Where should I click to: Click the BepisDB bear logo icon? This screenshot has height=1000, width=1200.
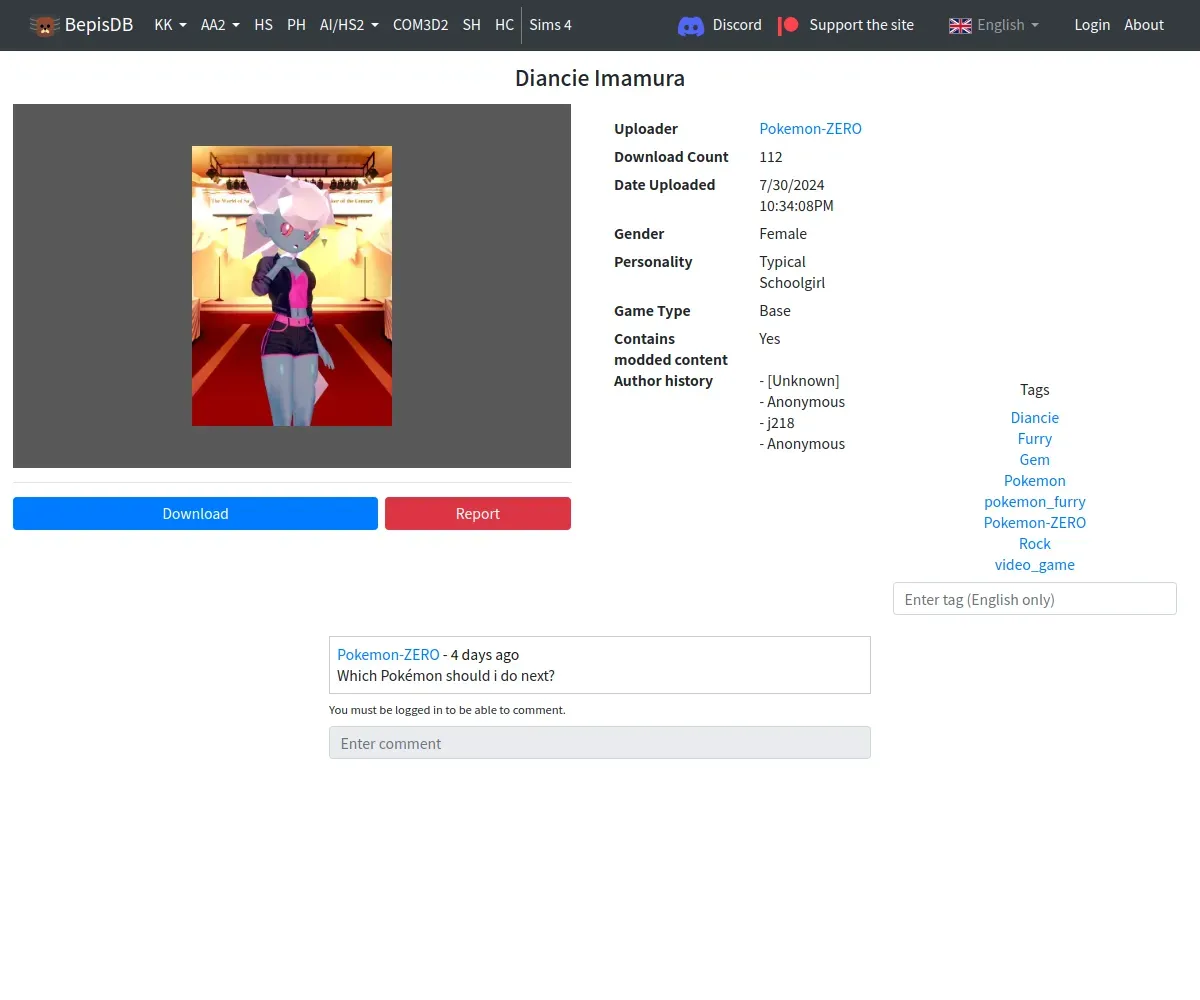44,25
